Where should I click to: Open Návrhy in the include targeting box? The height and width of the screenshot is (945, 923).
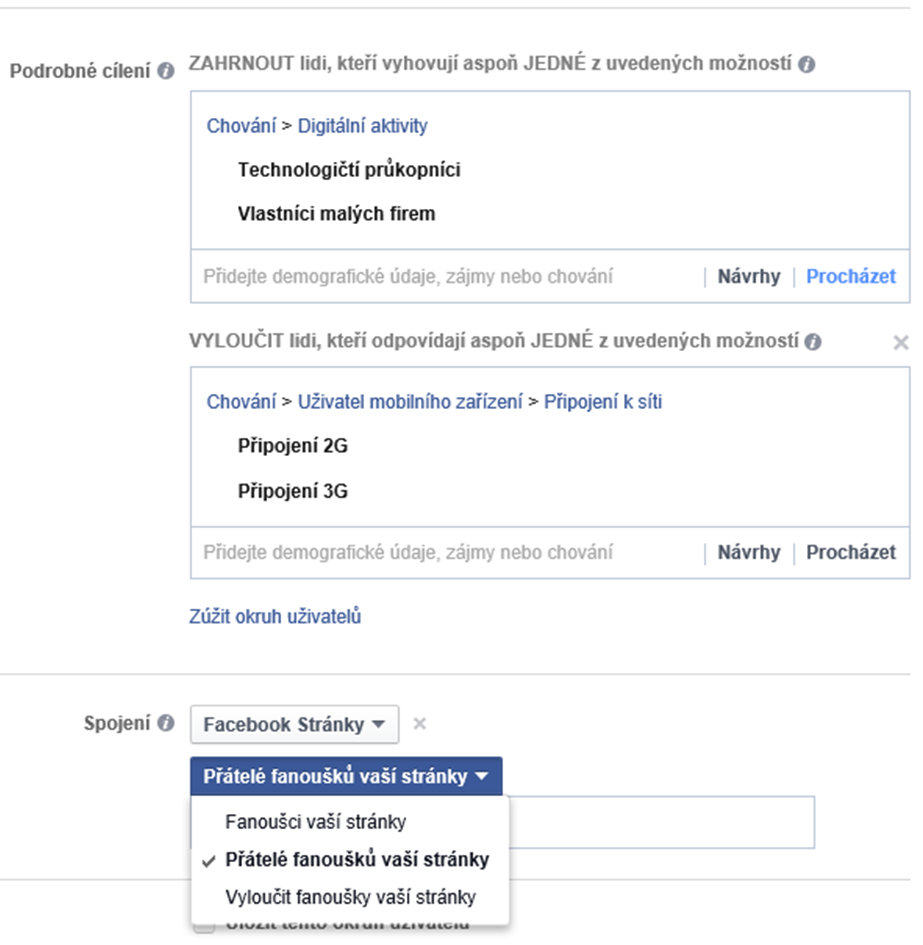tap(749, 277)
